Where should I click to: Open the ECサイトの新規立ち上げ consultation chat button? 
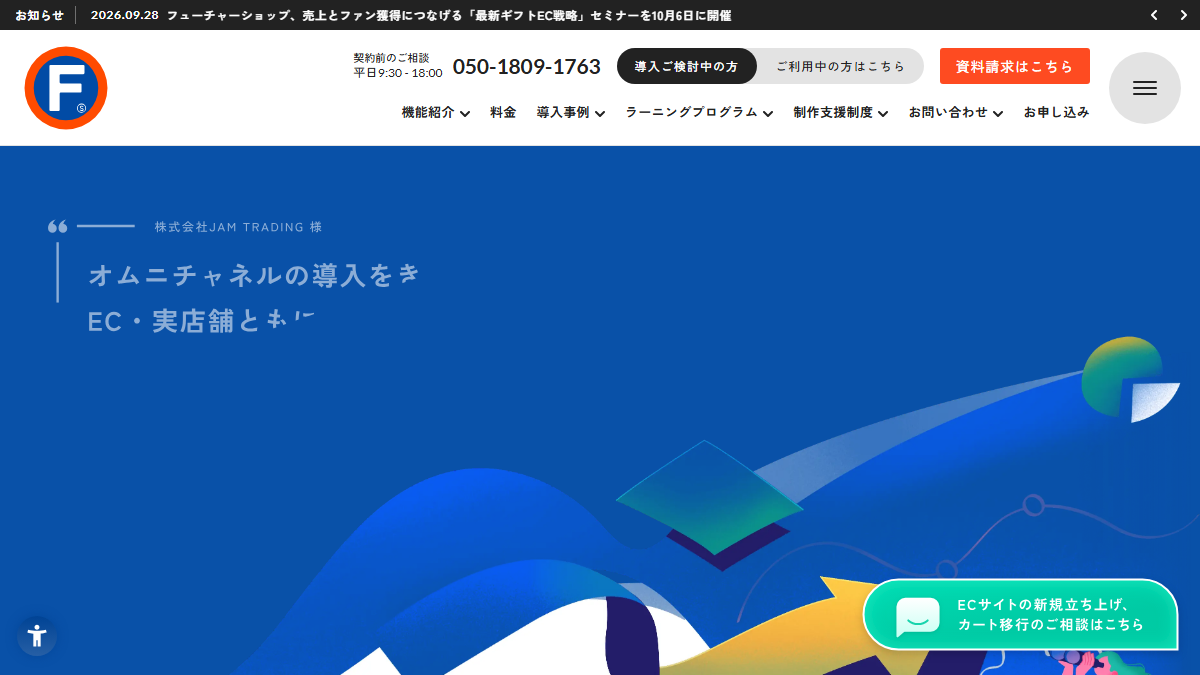coord(1020,615)
